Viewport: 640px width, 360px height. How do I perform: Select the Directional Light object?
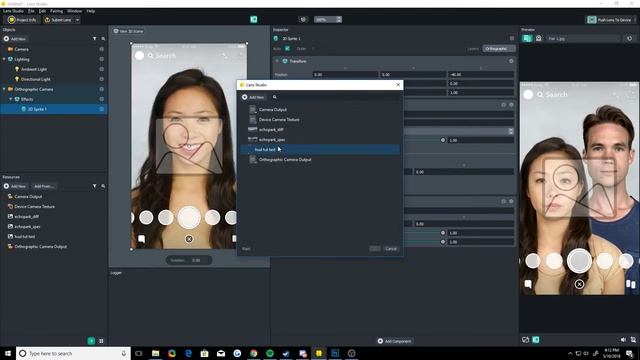35,79
